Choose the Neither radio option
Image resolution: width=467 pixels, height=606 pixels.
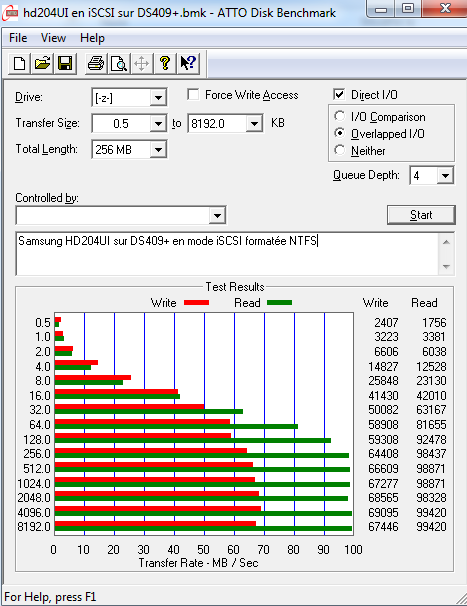339,150
